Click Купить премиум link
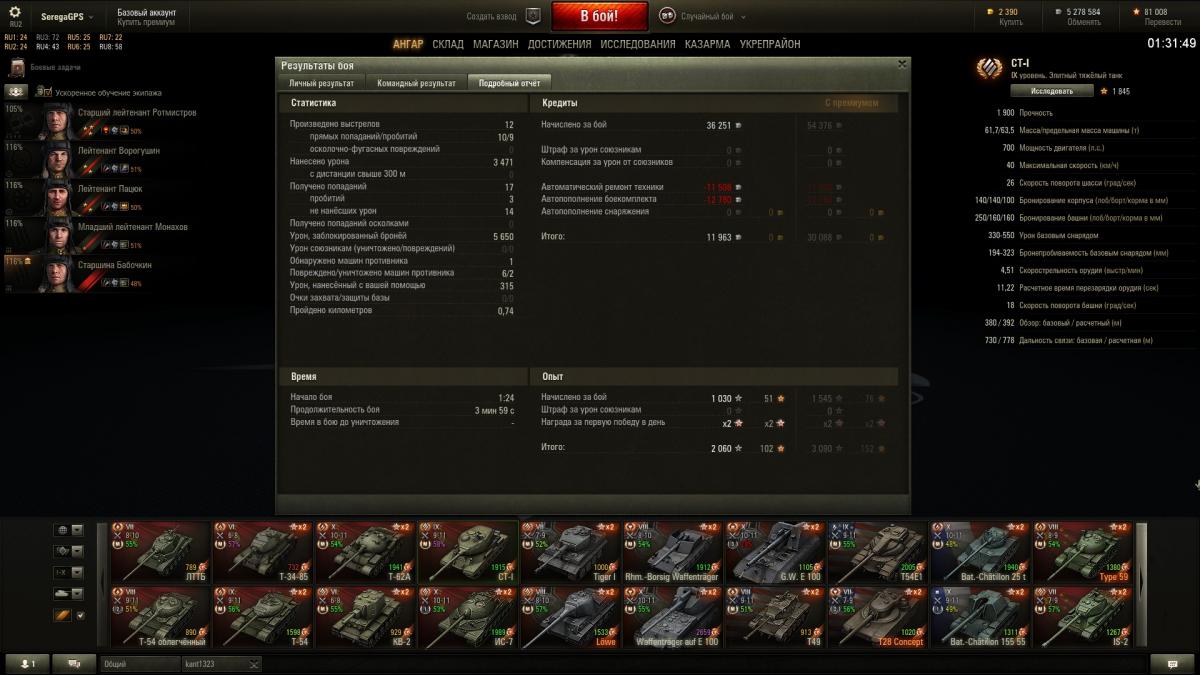The image size is (1200, 675). point(146,23)
